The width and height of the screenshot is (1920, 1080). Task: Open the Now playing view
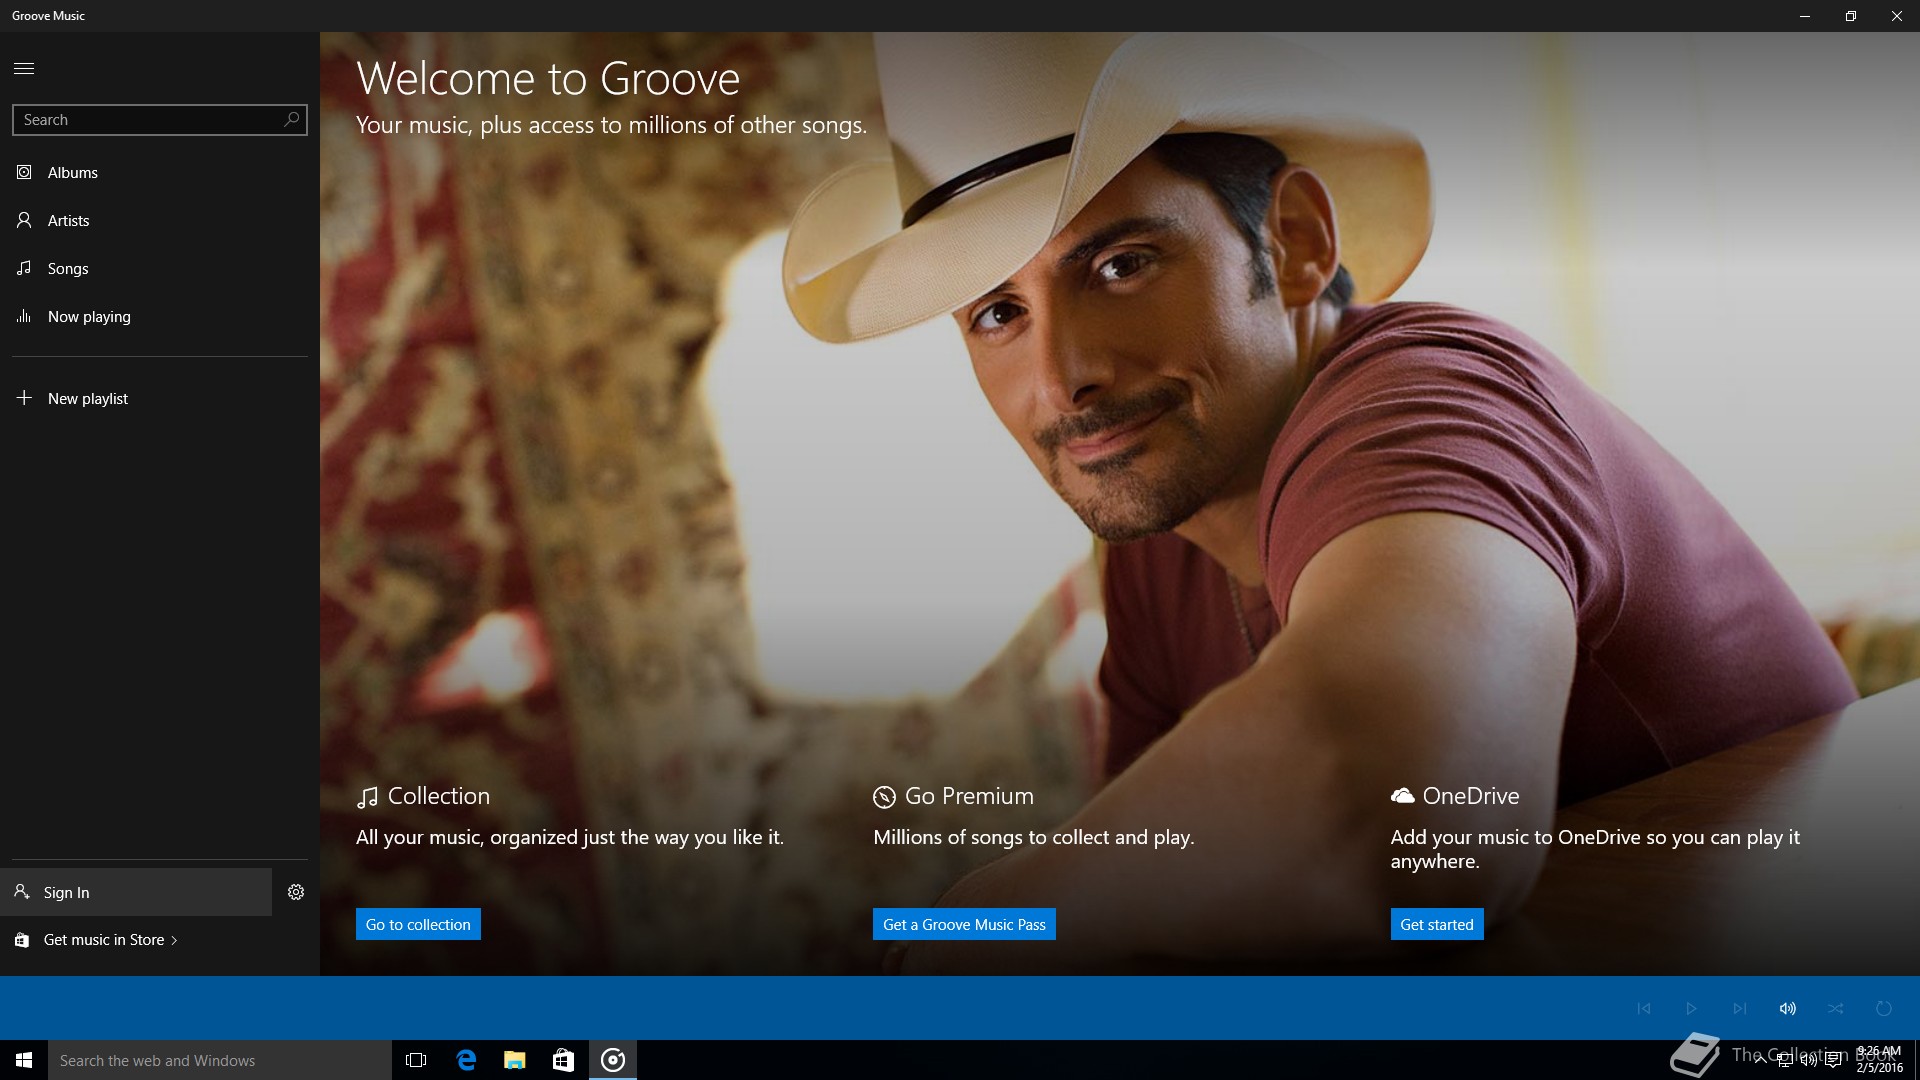(160, 316)
